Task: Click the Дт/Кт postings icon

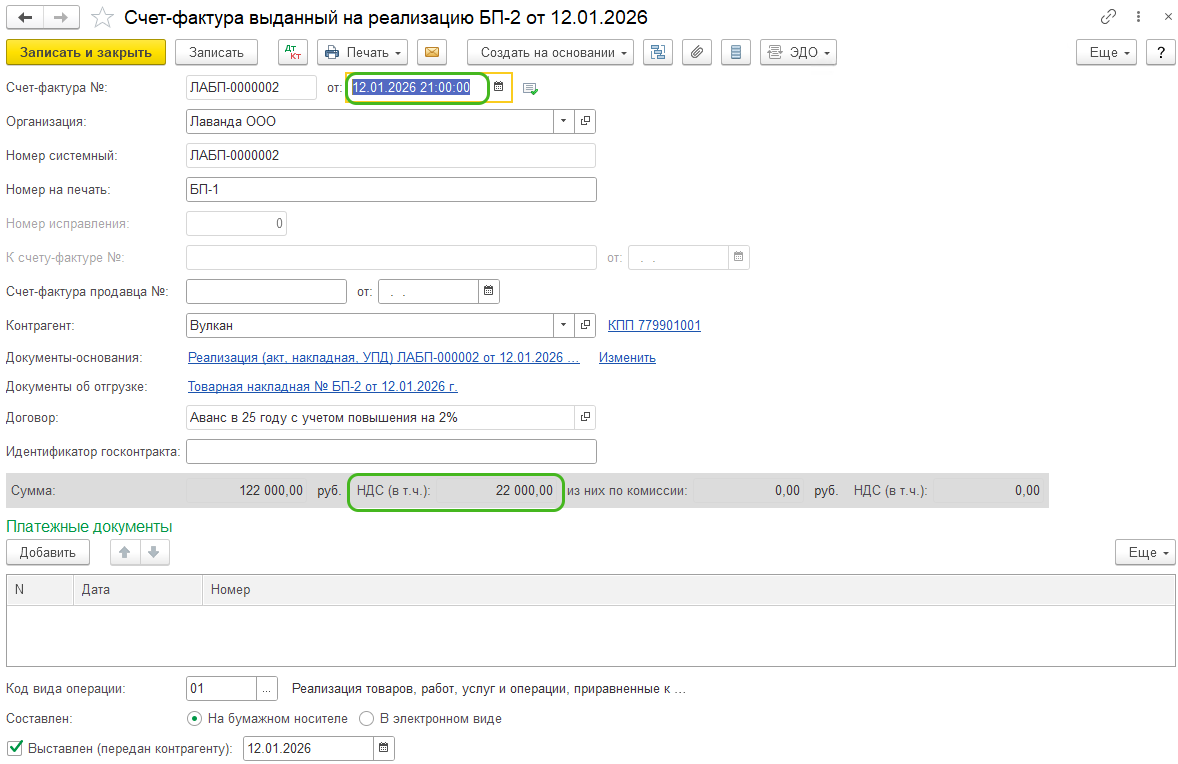Action: (293, 52)
